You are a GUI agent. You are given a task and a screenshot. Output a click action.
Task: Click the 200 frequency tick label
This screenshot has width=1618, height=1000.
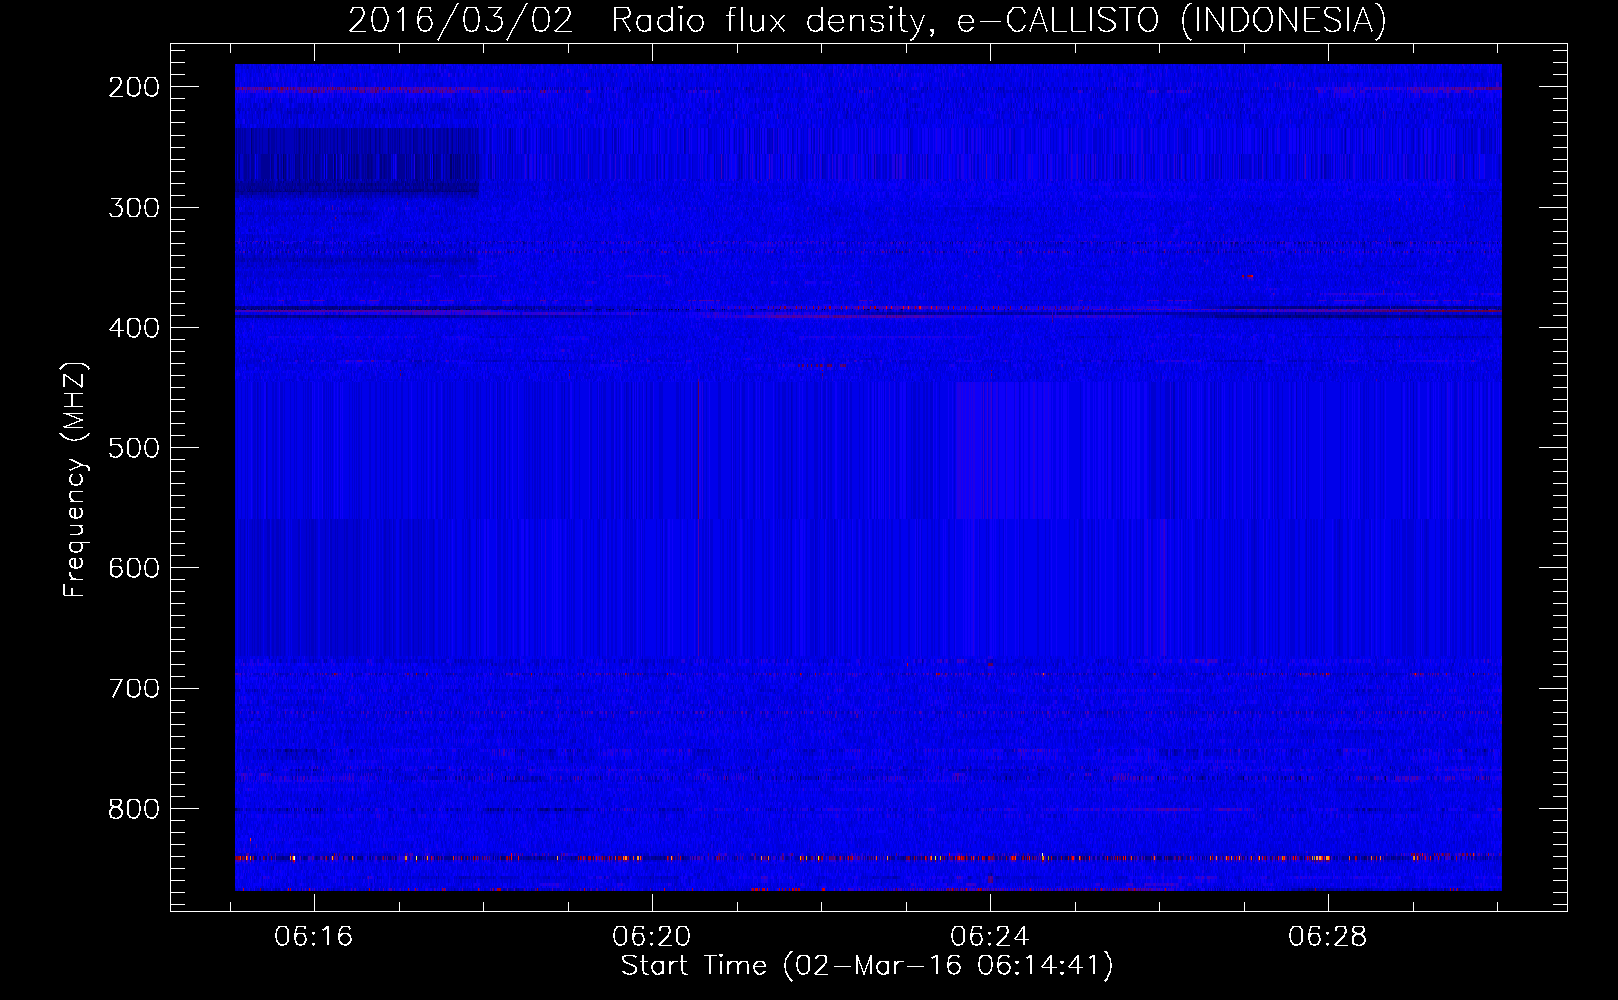click(x=134, y=87)
